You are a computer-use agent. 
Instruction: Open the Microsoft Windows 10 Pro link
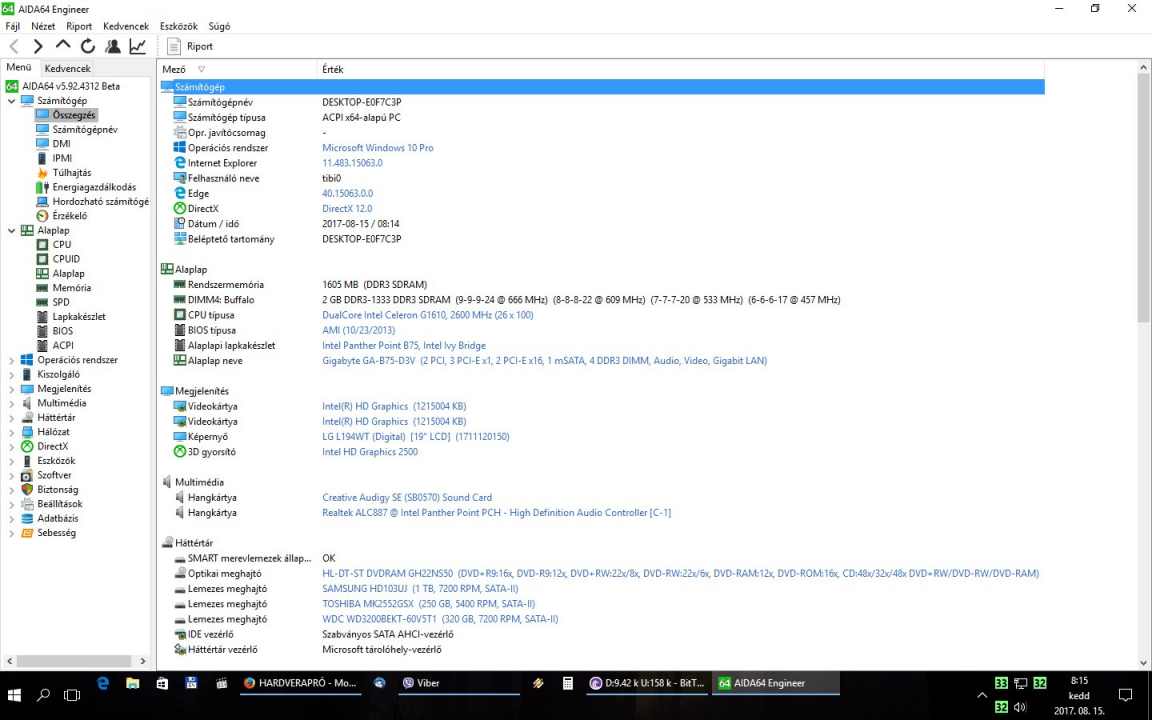pos(378,148)
